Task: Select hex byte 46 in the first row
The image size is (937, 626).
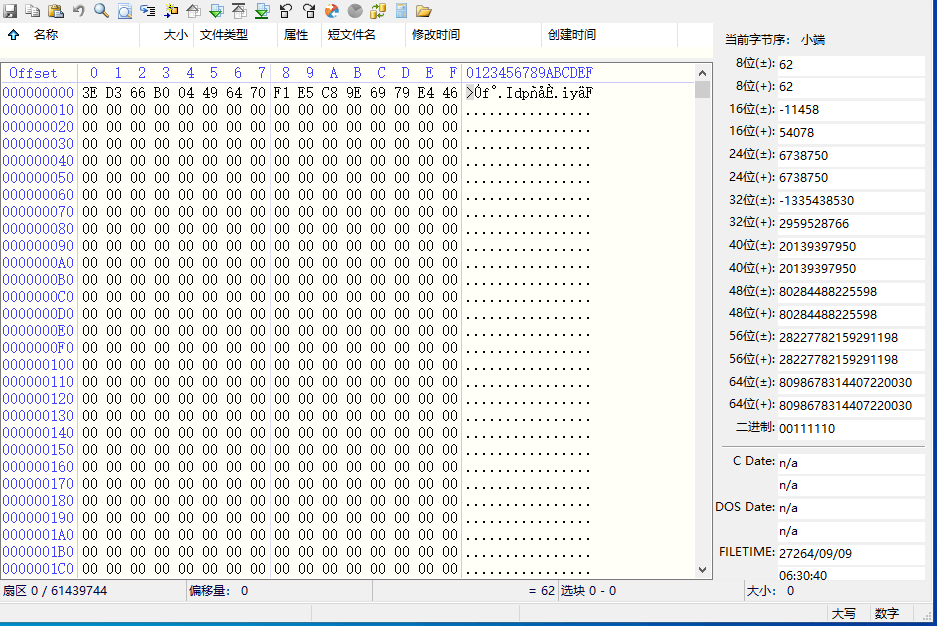Action: tap(449, 93)
